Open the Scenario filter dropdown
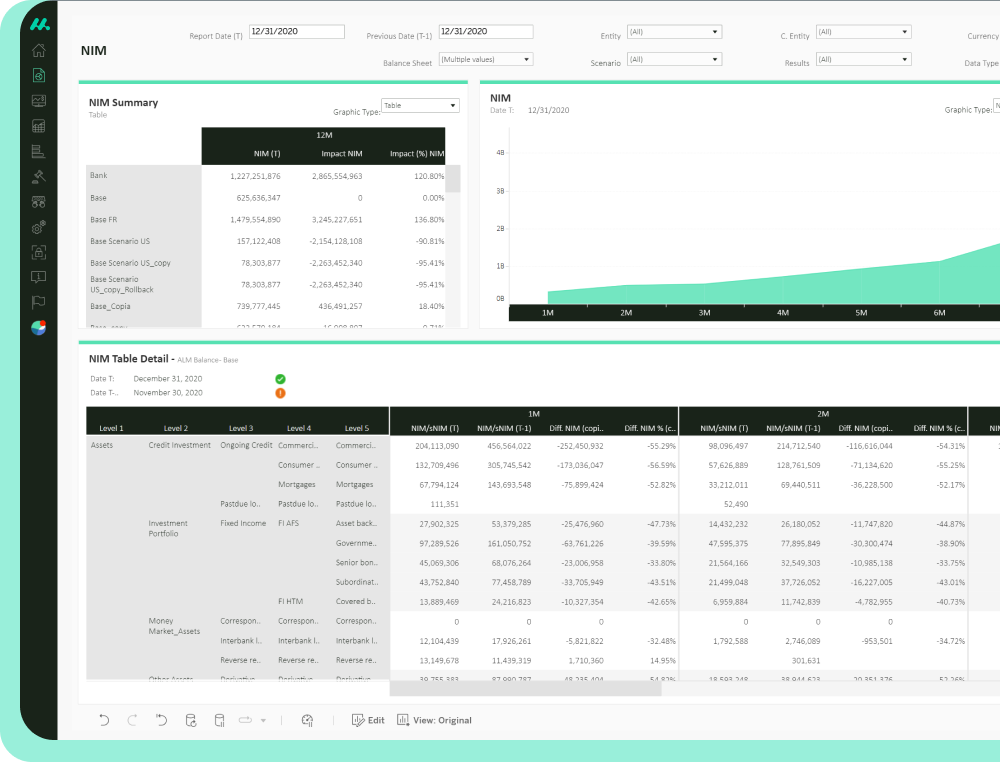The width and height of the screenshot is (1000, 762). (x=674, y=59)
